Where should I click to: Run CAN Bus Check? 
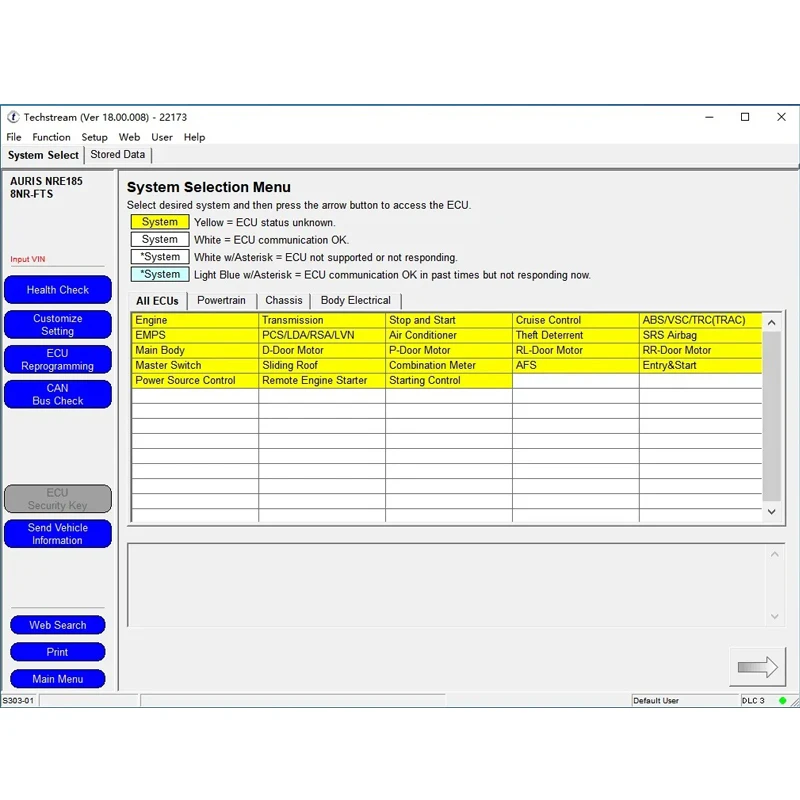(x=58, y=394)
